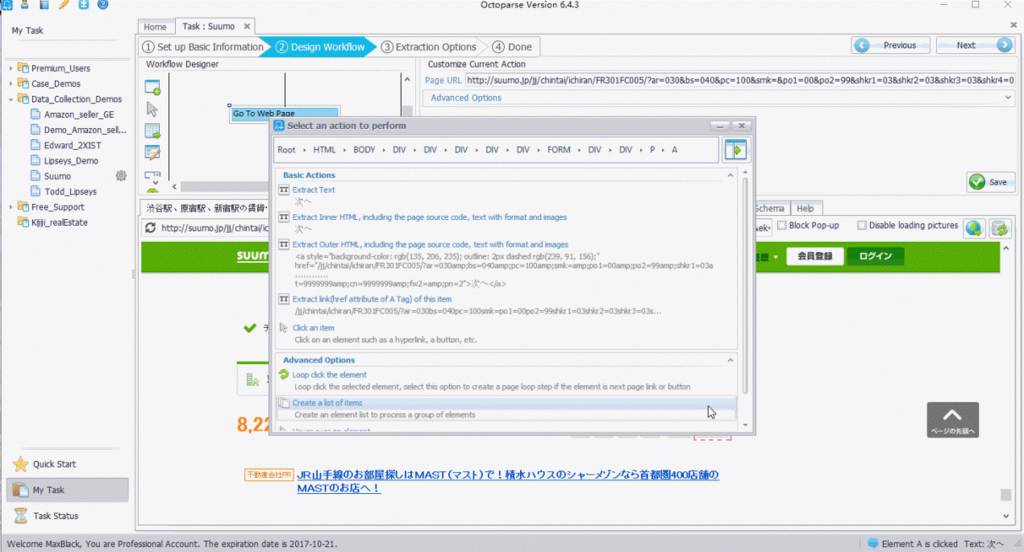Save the current action
The height and width of the screenshot is (552, 1024).
pos(990,182)
